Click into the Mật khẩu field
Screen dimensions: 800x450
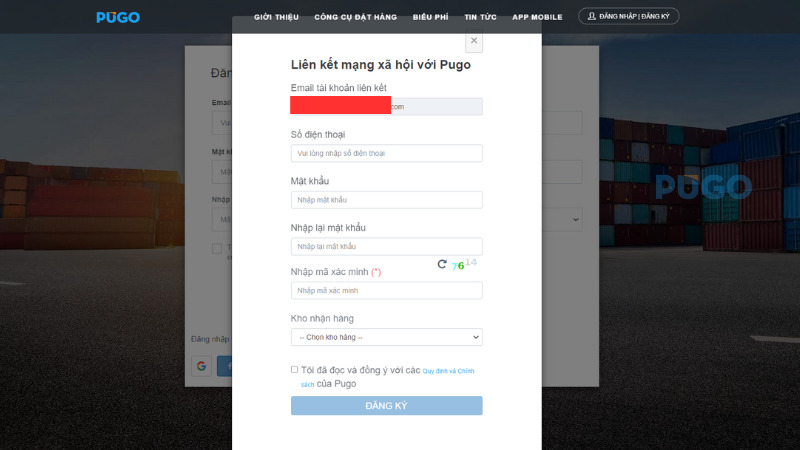[x=386, y=200]
